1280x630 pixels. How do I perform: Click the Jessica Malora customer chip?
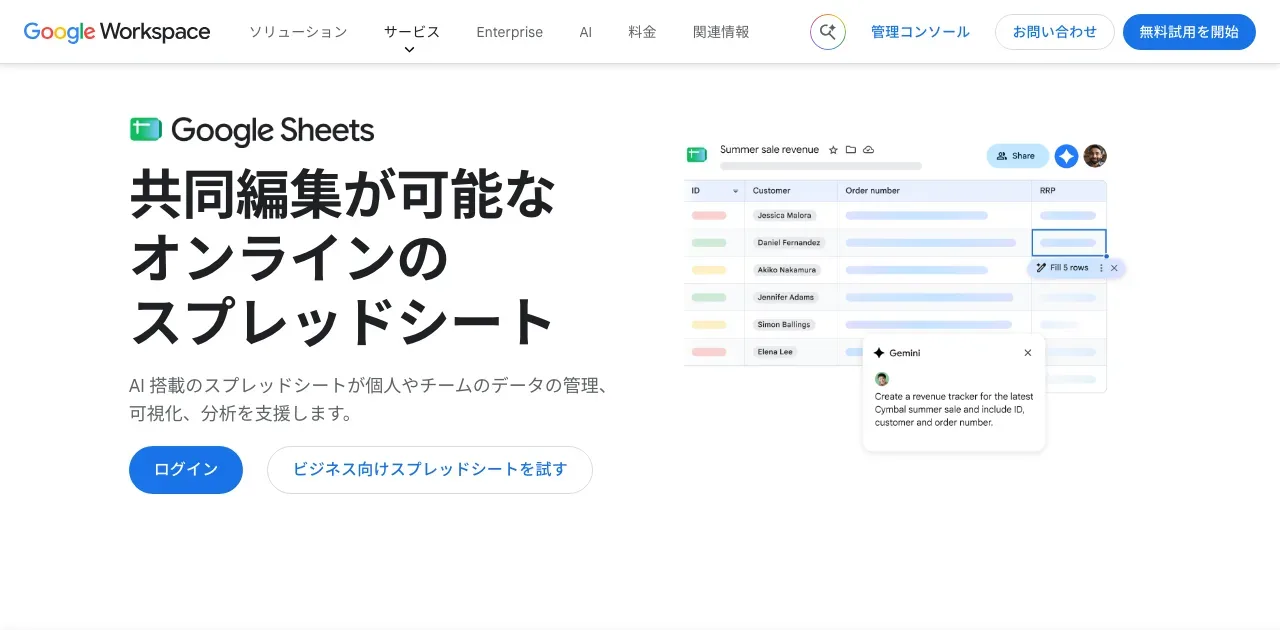(x=785, y=215)
